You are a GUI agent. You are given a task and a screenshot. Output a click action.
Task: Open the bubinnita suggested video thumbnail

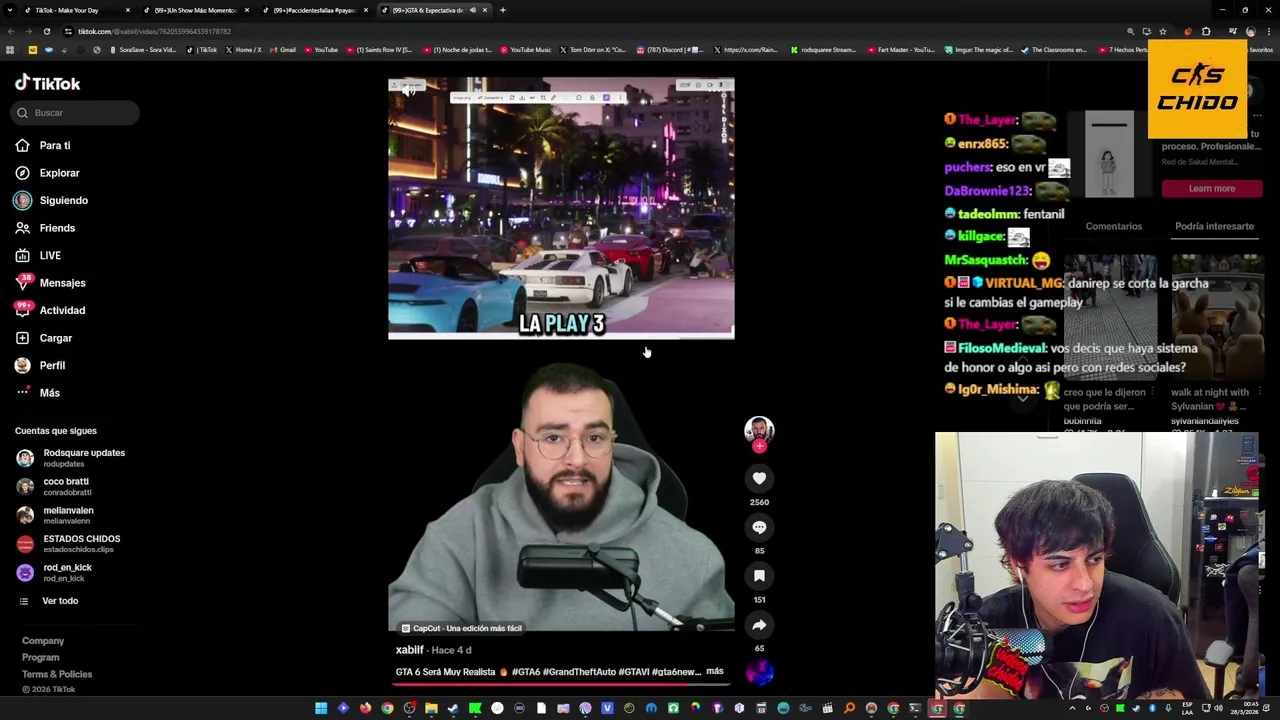pos(1110,318)
